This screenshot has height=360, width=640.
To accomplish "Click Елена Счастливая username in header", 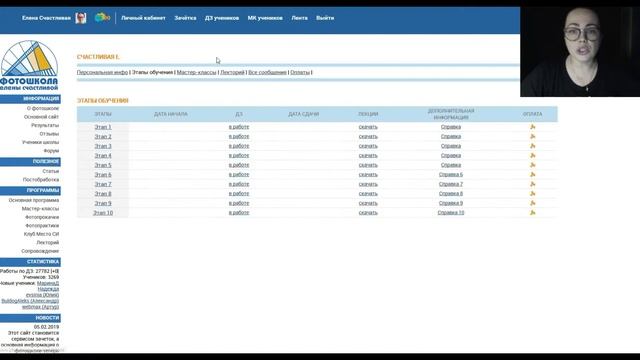I will 46,18.
